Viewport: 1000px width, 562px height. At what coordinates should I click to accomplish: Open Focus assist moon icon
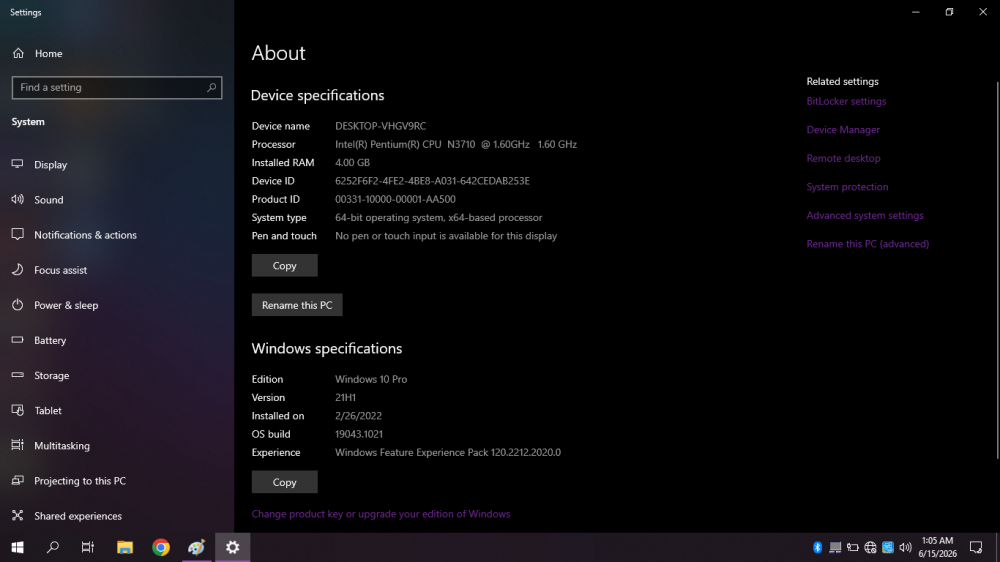(17, 270)
